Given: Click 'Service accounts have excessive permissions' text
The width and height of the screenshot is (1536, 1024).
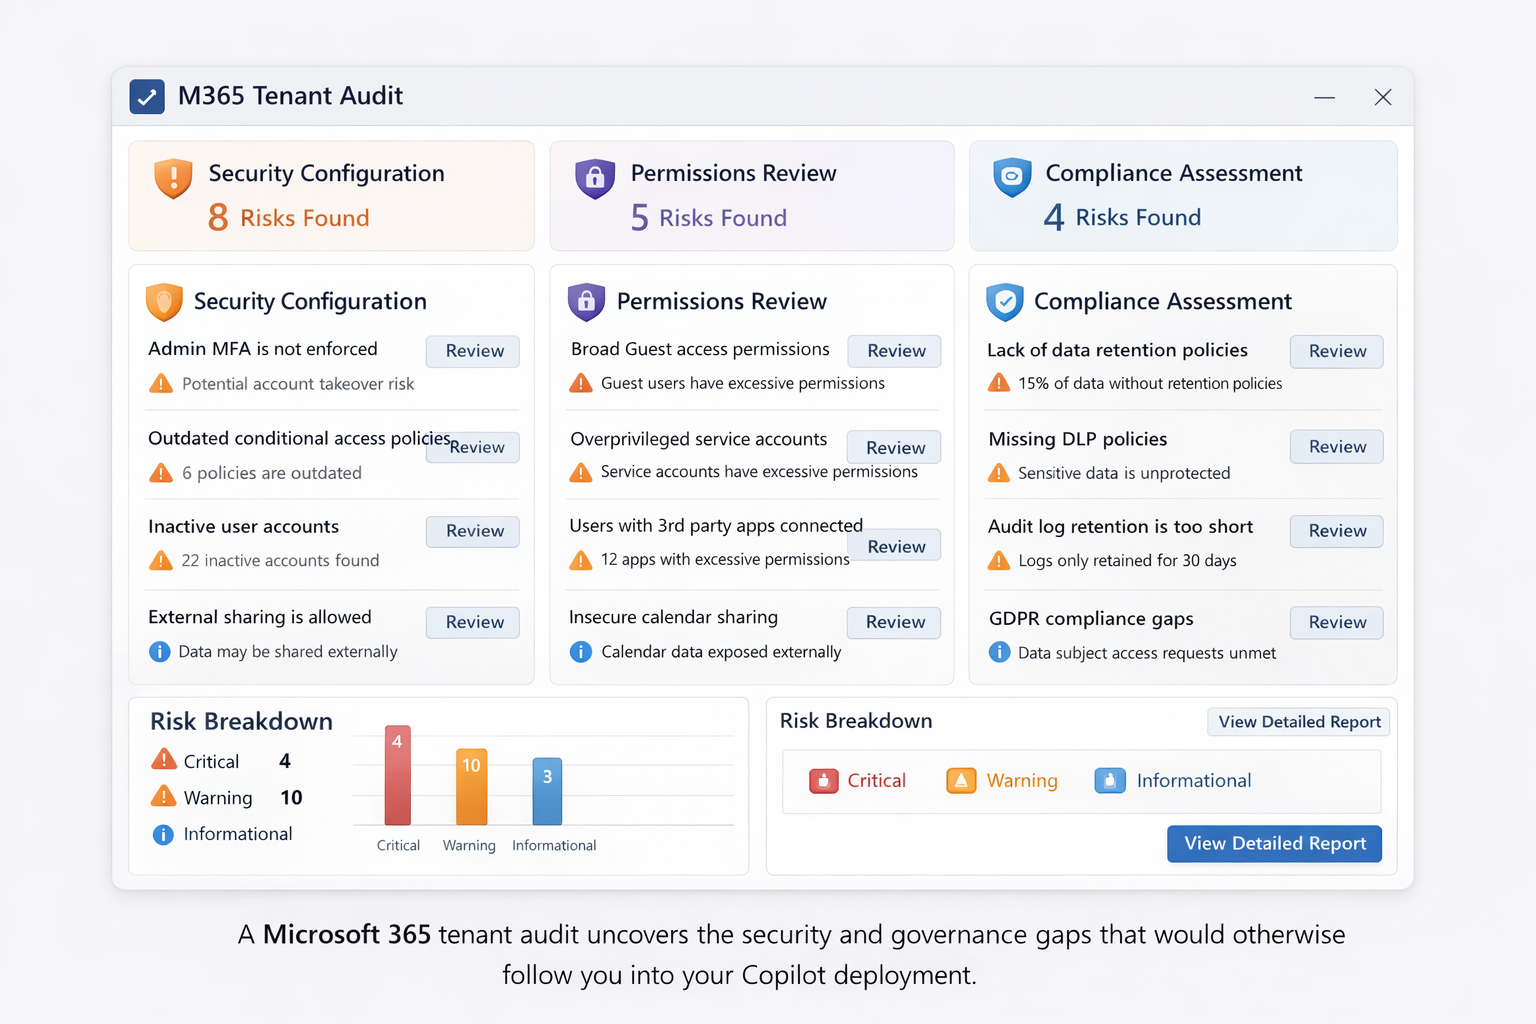Looking at the screenshot, I should coord(759,471).
